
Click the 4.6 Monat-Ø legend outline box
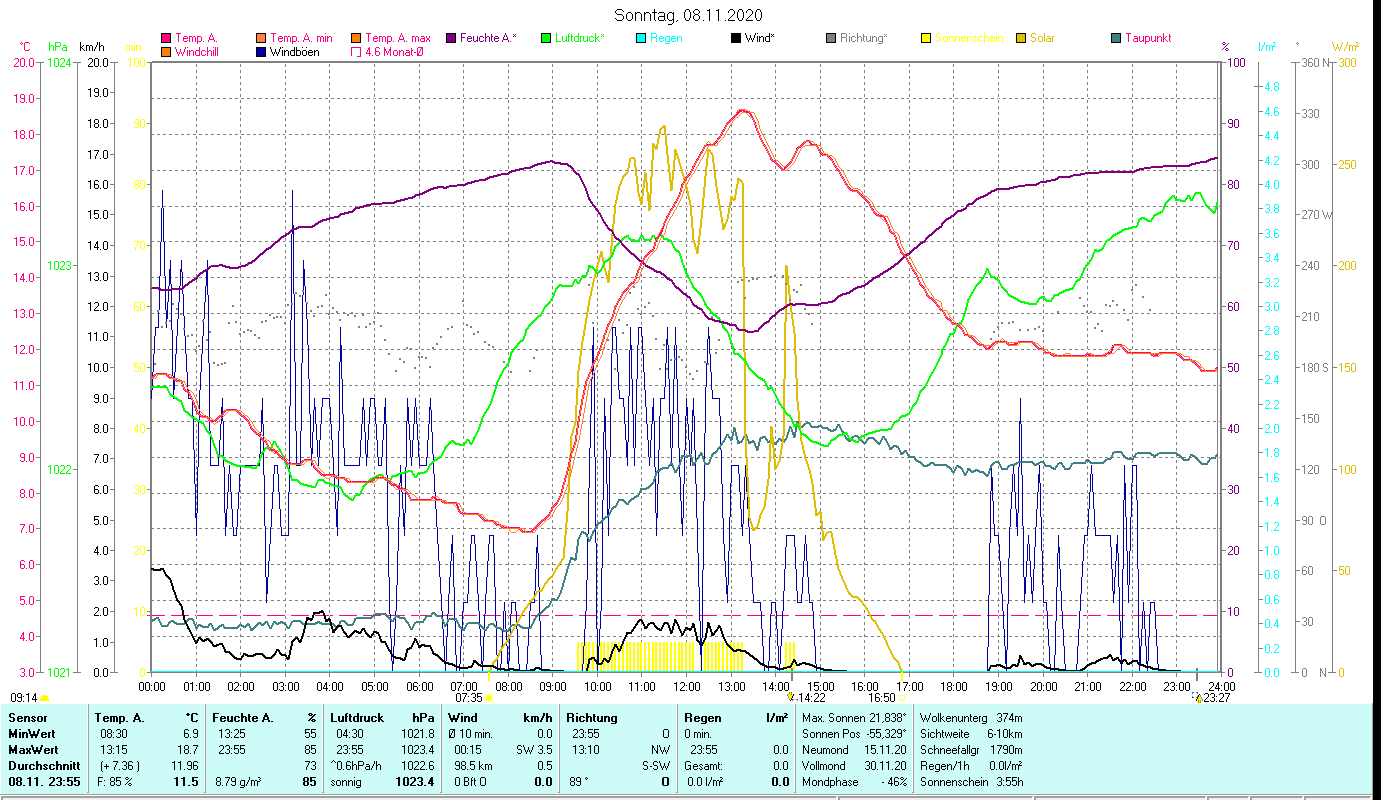click(356, 52)
